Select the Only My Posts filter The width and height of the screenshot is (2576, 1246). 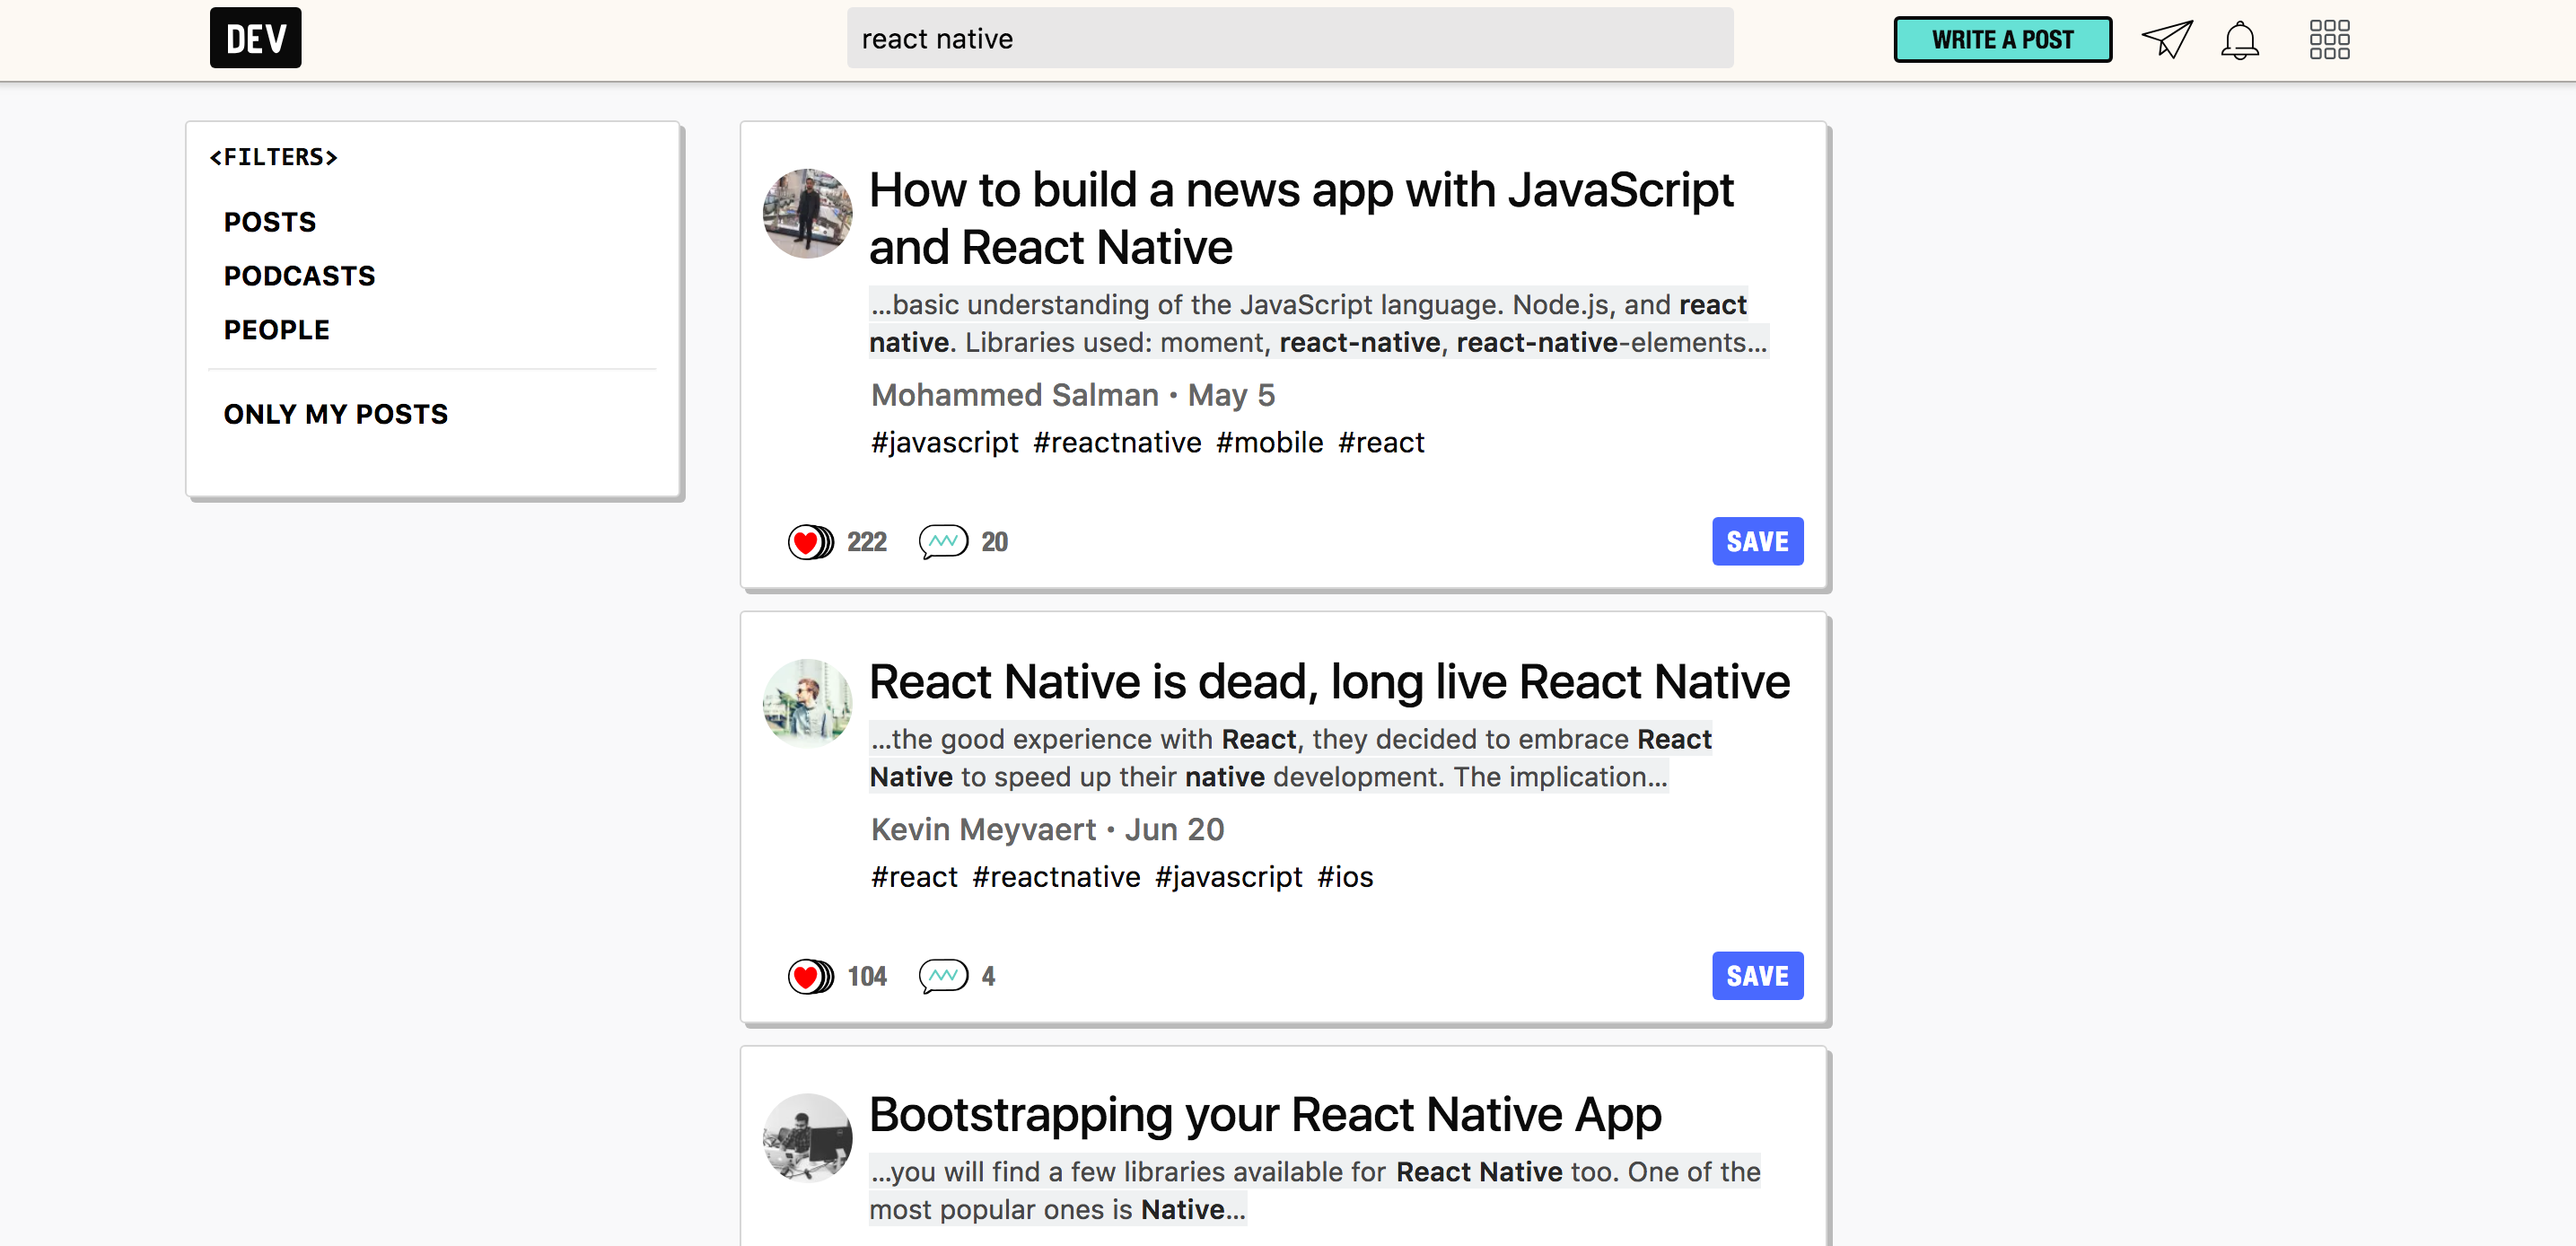(336, 414)
